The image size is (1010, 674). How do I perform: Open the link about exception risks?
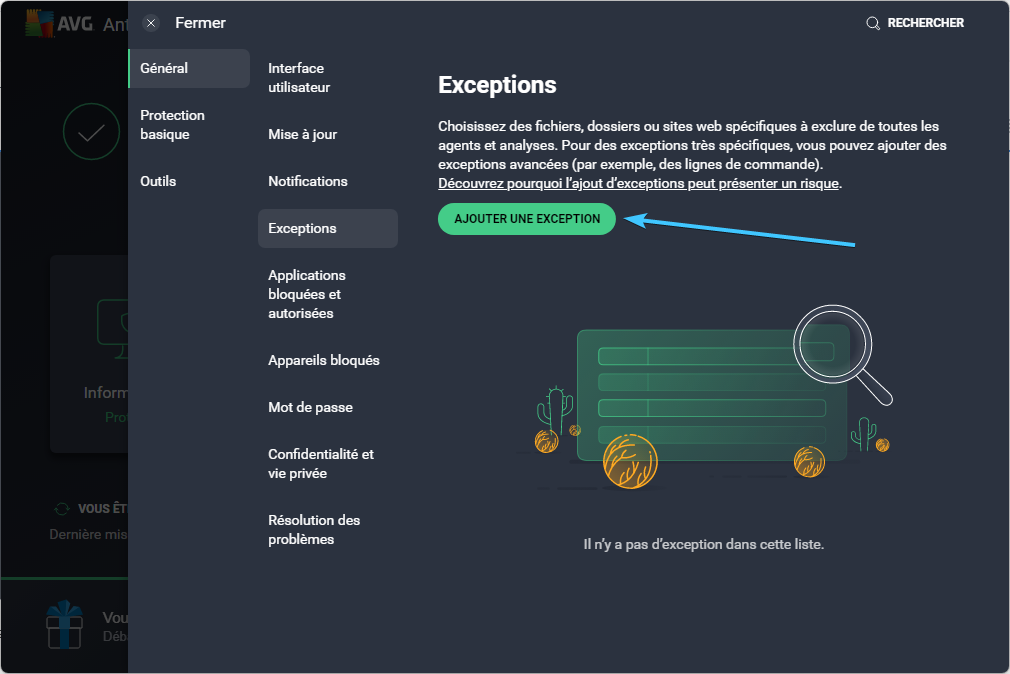tap(639, 184)
